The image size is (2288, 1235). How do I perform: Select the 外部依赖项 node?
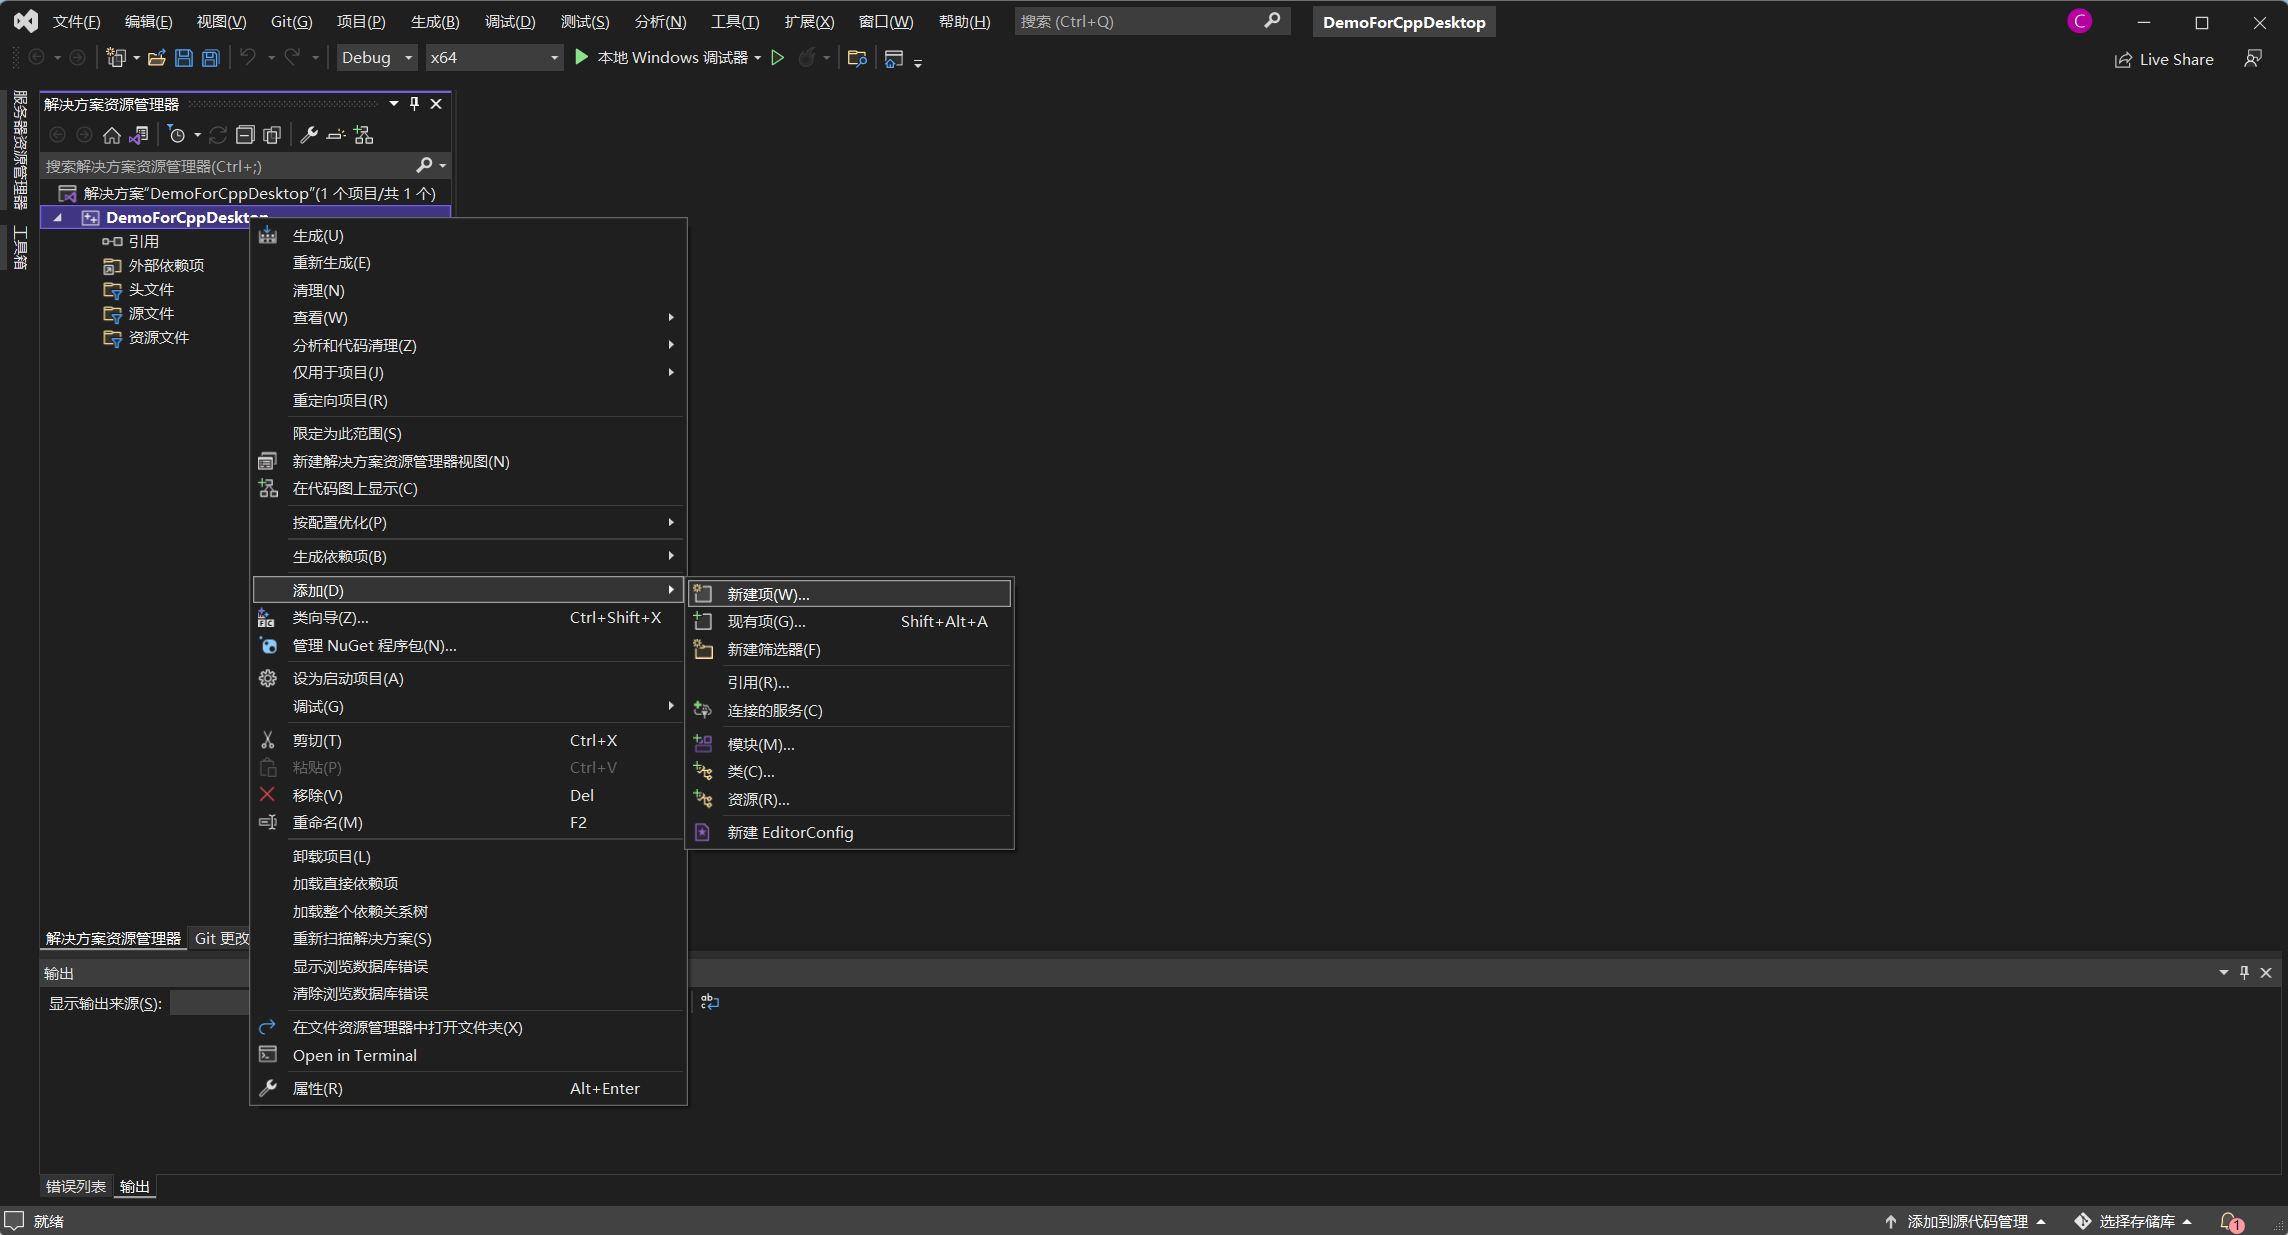coord(166,266)
